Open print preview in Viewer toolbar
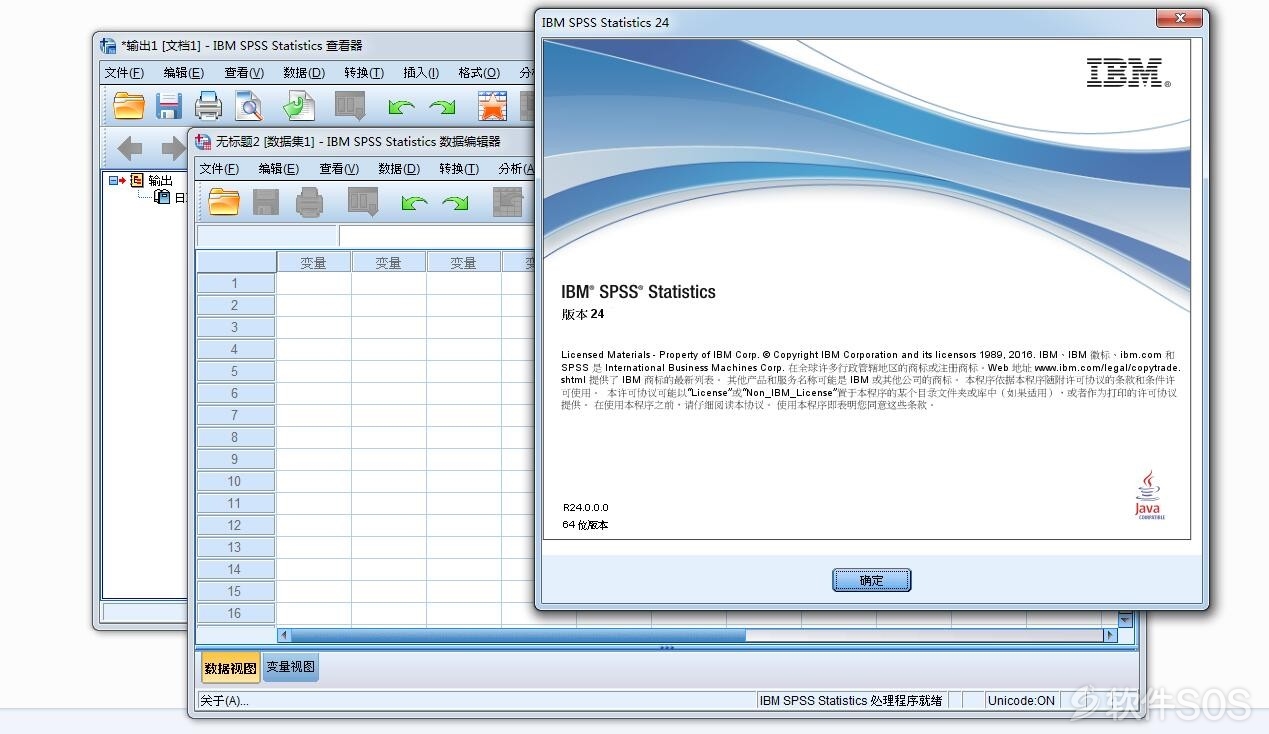This screenshot has width=1269, height=734. click(249, 105)
